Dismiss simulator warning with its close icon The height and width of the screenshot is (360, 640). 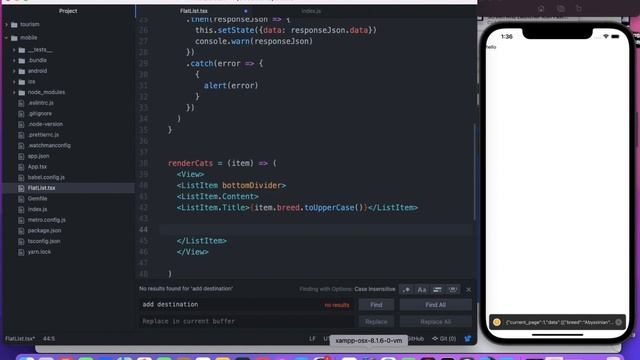coord(619,322)
